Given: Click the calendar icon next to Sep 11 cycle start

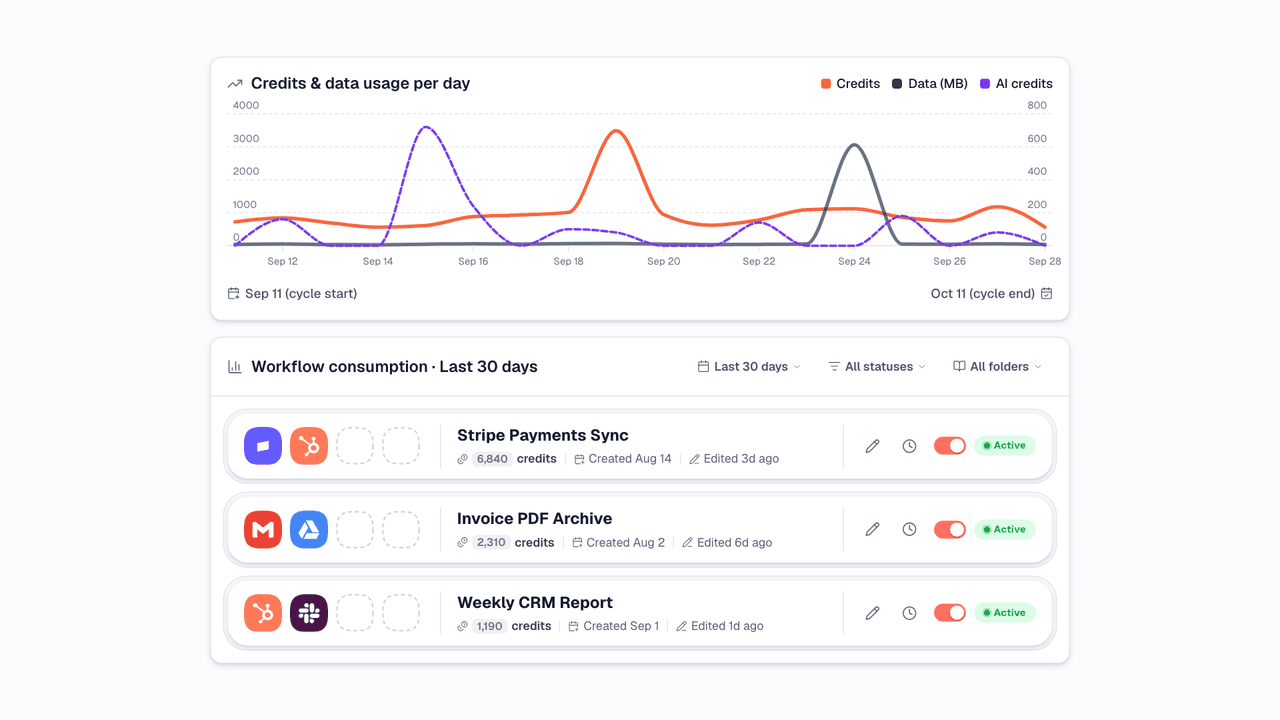Looking at the screenshot, I should [234, 294].
